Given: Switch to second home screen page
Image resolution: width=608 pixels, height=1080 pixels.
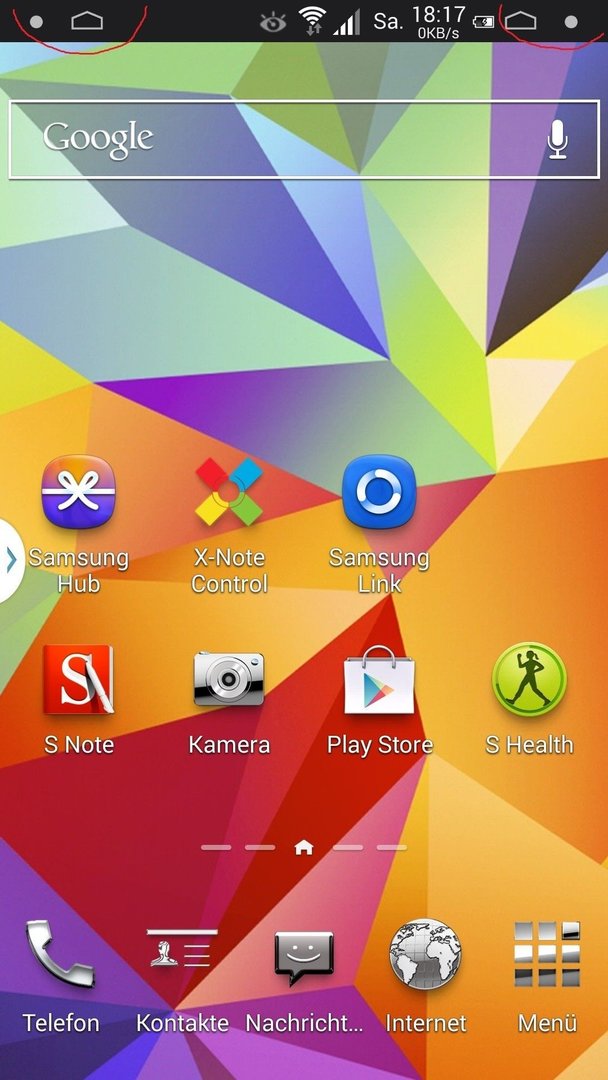Looking at the screenshot, I should click(260, 848).
